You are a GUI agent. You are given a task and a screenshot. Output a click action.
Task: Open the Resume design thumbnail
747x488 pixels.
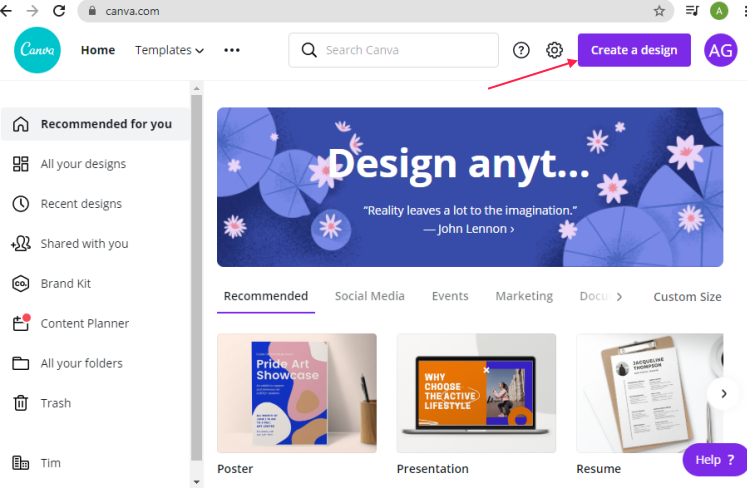650,393
